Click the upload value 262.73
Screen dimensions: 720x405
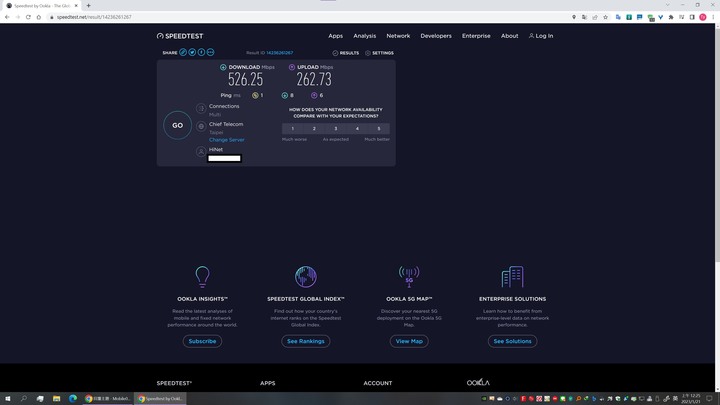[314, 80]
